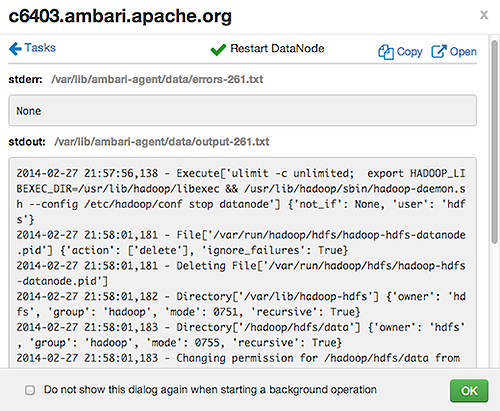Close the dialog with the X
The height and width of the screenshot is (411, 500).
pos(484,15)
